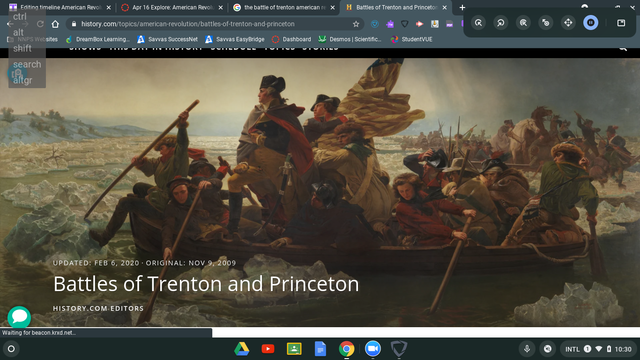Switch to the Apr 16 Explore tab
Viewport: 640px width, 360px height.
pos(173,7)
